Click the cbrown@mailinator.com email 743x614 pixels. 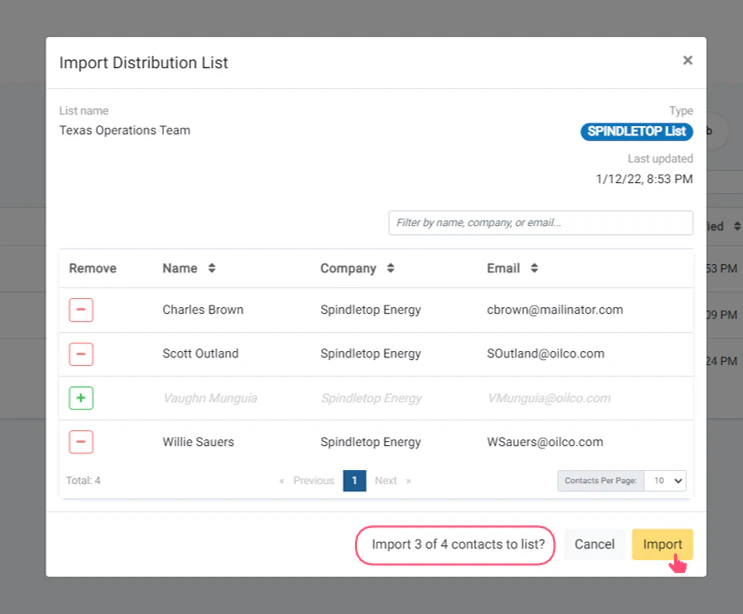pos(555,310)
